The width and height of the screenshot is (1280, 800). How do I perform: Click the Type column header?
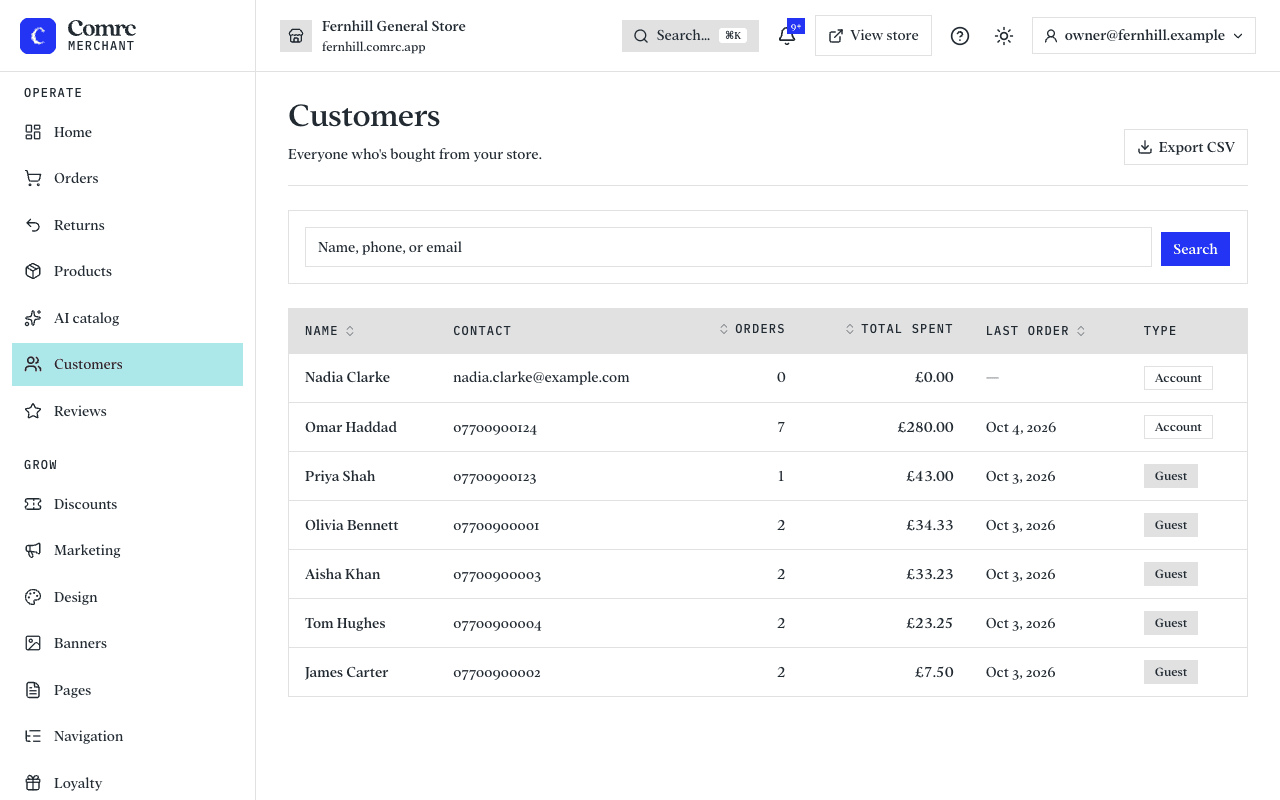tap(1160, 331)
